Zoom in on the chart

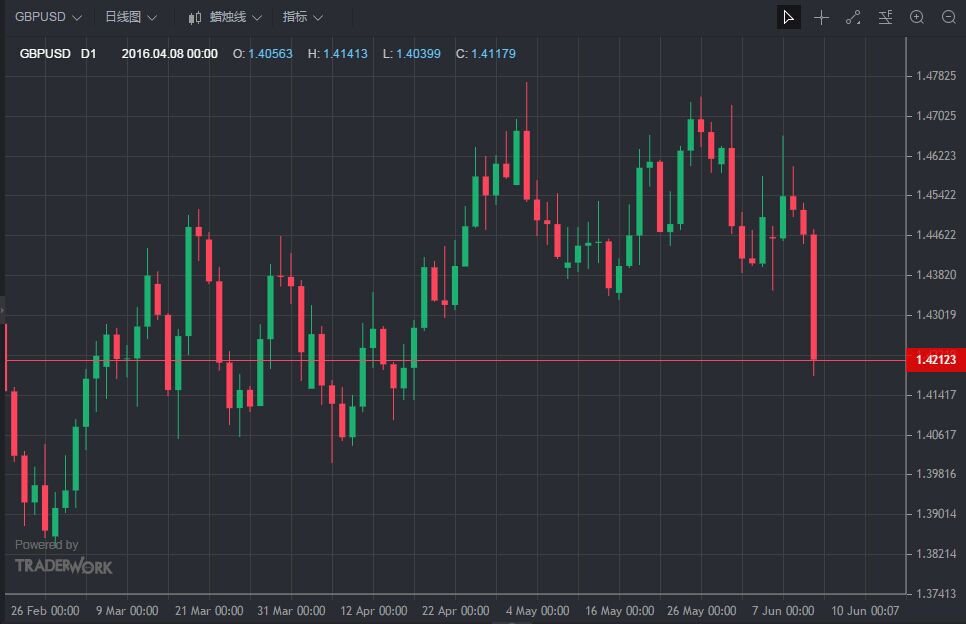click(917, 17)
